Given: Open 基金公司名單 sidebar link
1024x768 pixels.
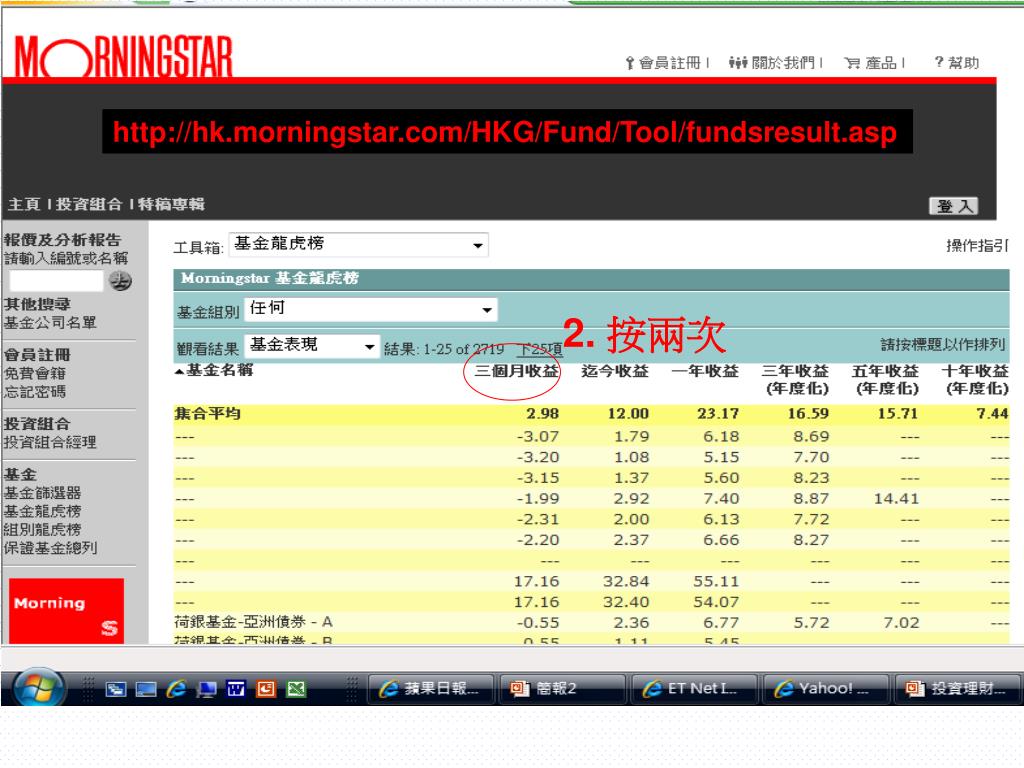Looking at the screenshot, I should coord(50,323).
